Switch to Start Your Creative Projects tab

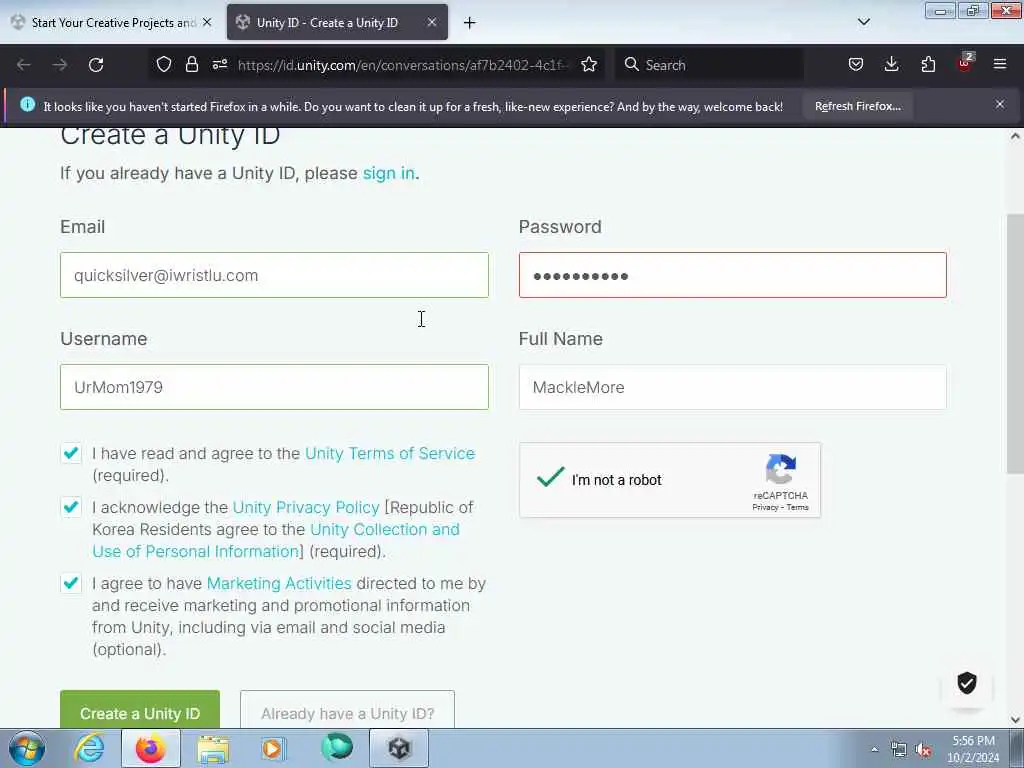pyautogui.click(x=112, y=22)
